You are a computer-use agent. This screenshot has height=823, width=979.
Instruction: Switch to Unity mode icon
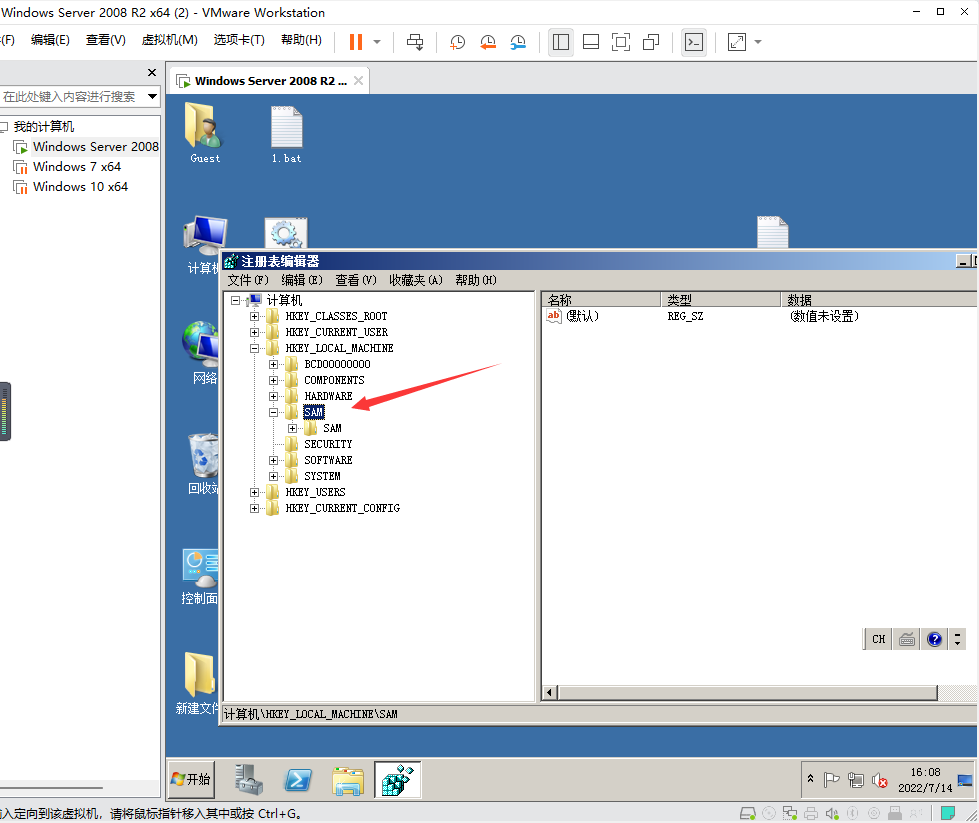tap(651, 42)
